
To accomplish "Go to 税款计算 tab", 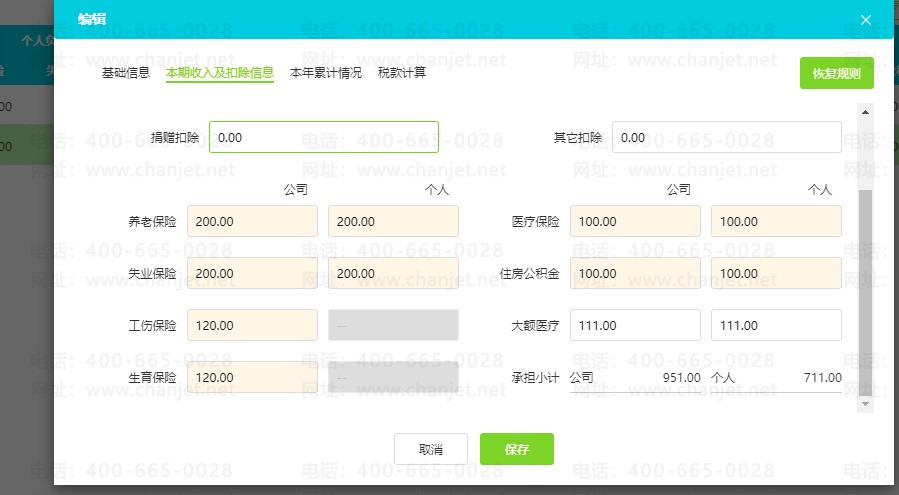I will tap(402, 73).
